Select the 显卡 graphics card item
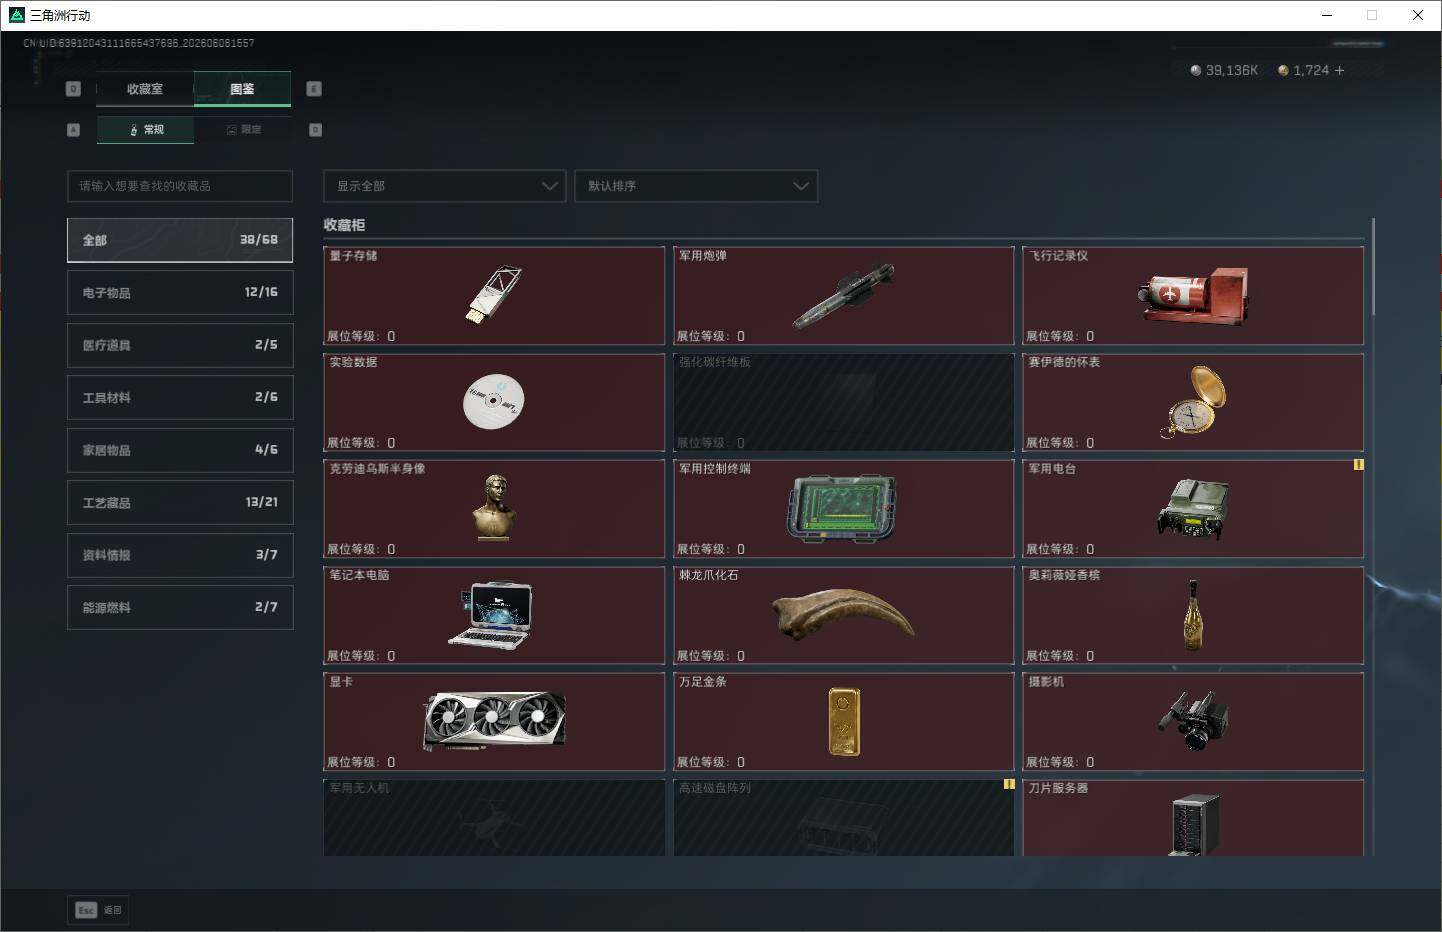This screenshot has width=1442, height=932. [x=494, y=722]
